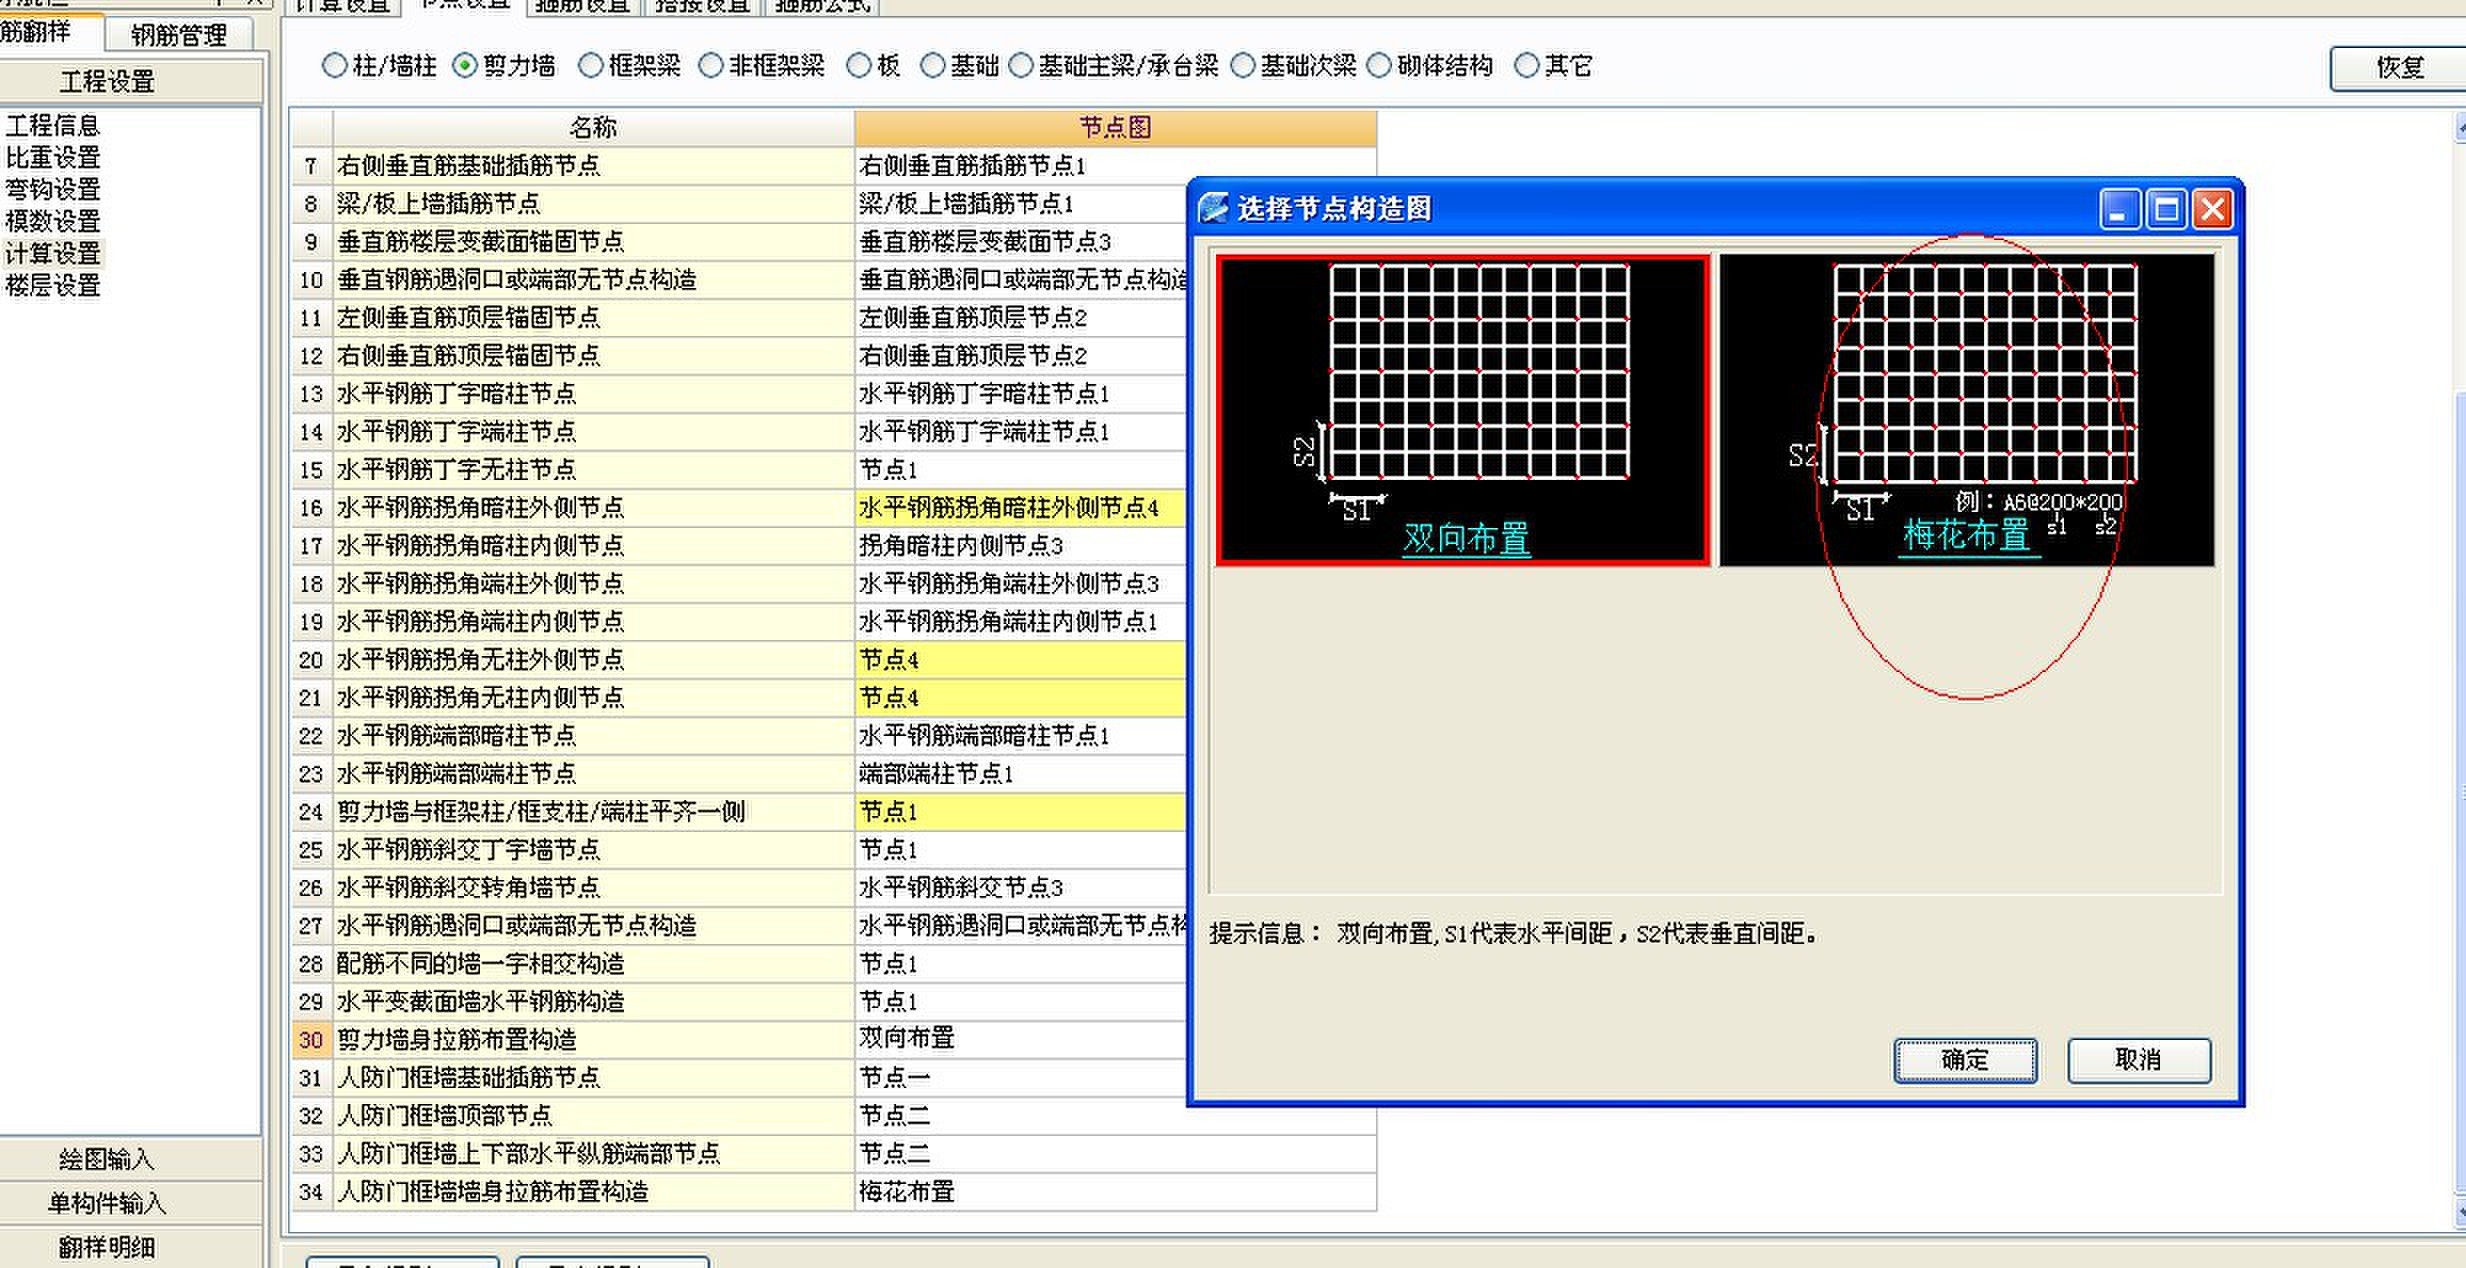The height and width of the screenshot is (1268, 2466).
Task: Select the 其它 radio button
Action: click(x=1527, y=66)
